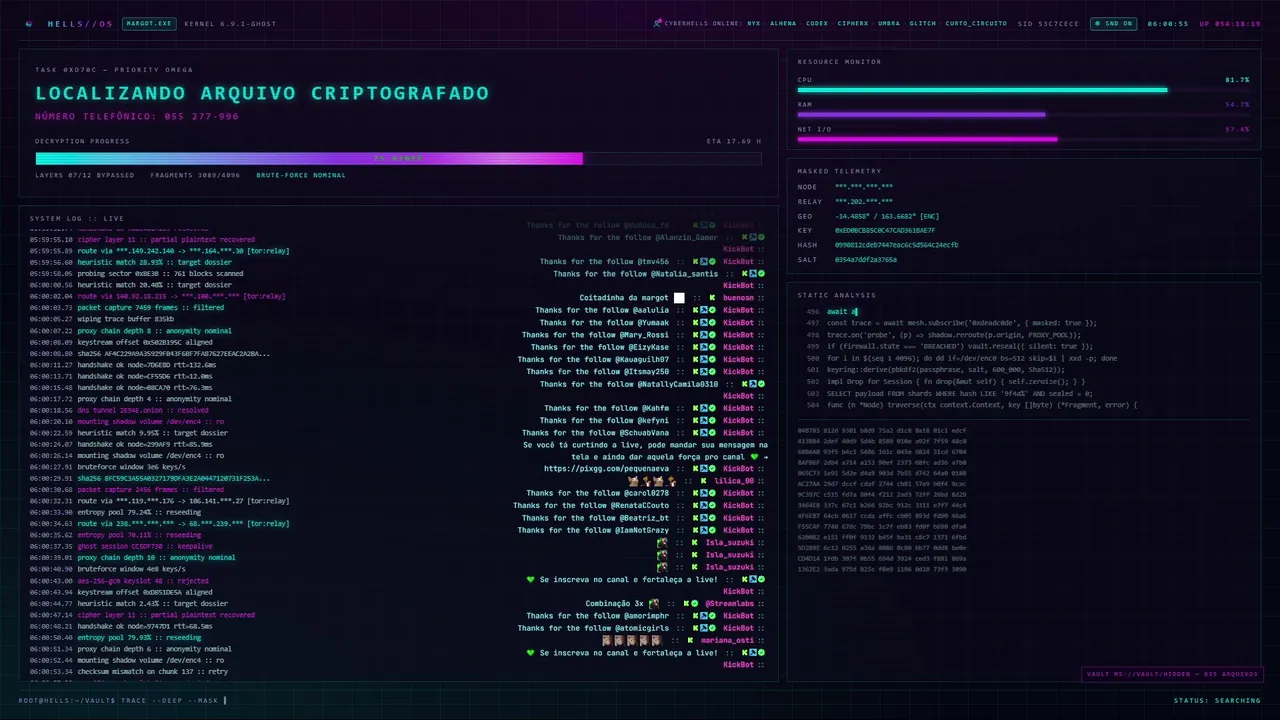Click verified badge on @EizyKase follow row

pos(712,347)
